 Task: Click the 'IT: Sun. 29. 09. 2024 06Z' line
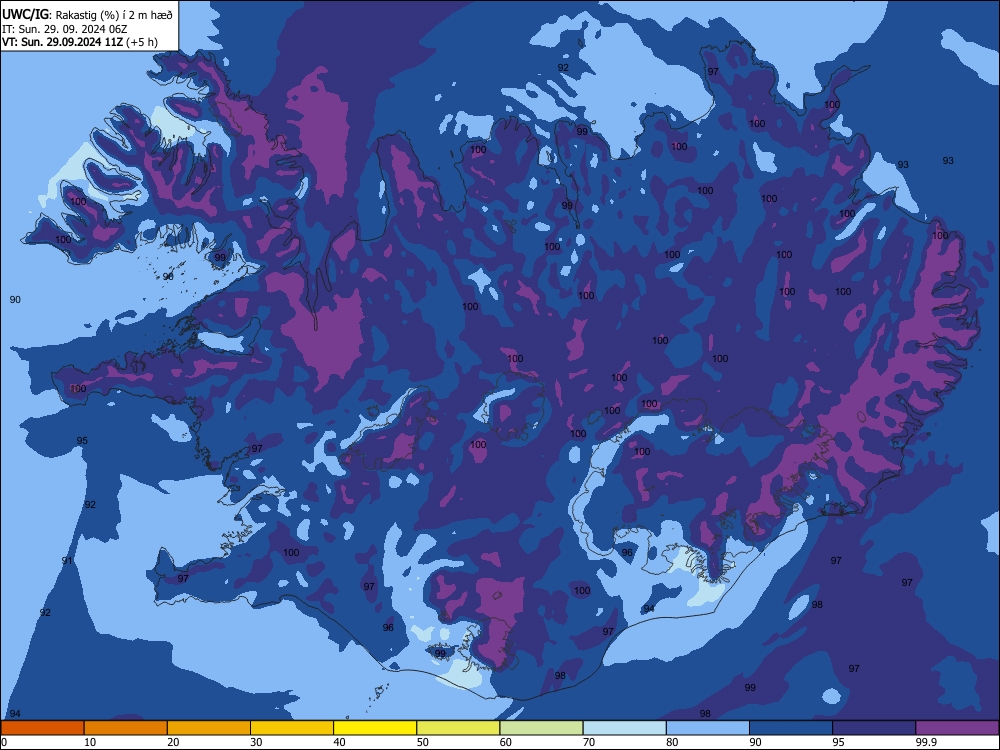tap(64, 29)
